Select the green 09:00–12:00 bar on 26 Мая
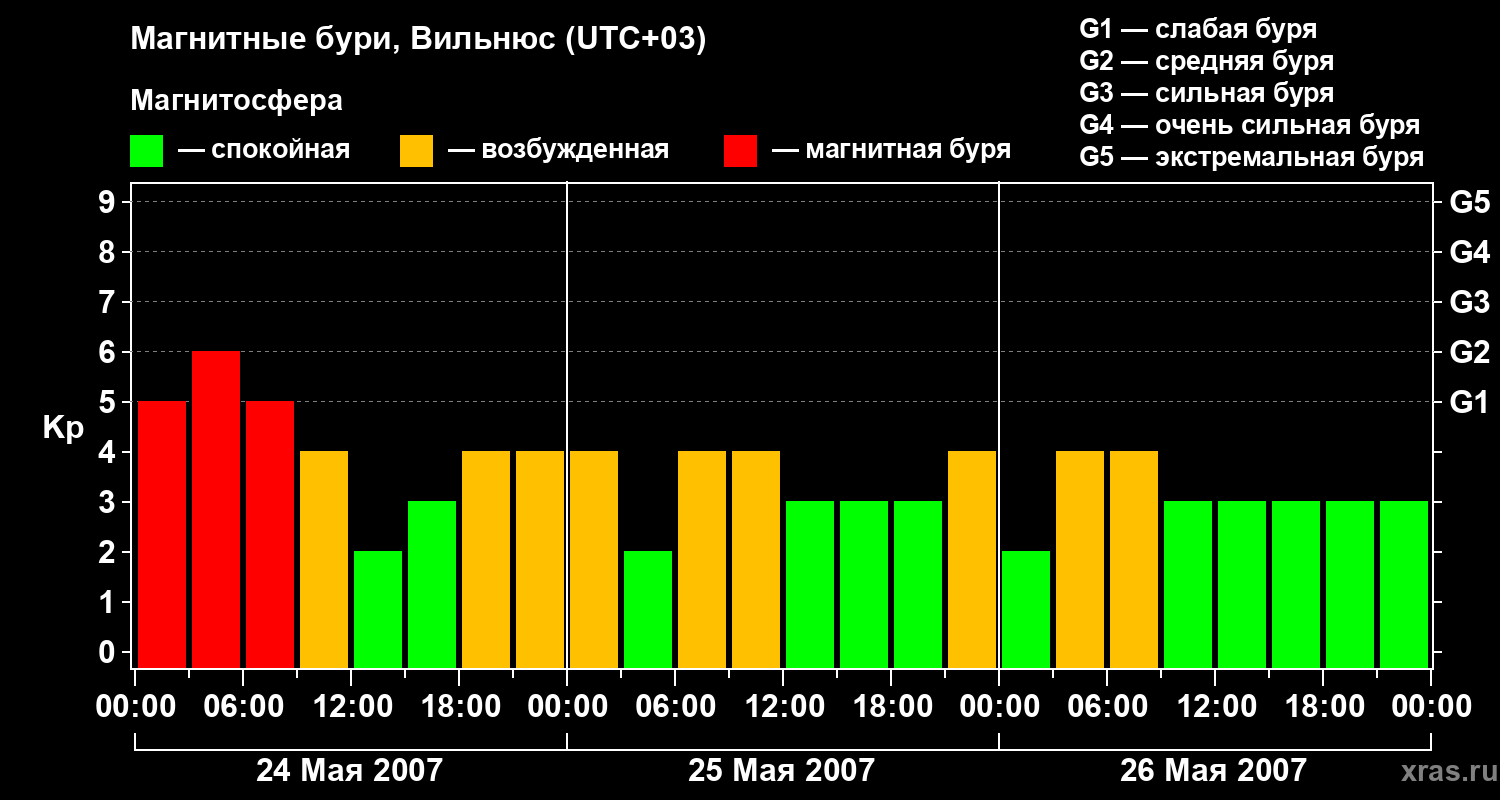 pyautogui.click(x=1188, y=584)
